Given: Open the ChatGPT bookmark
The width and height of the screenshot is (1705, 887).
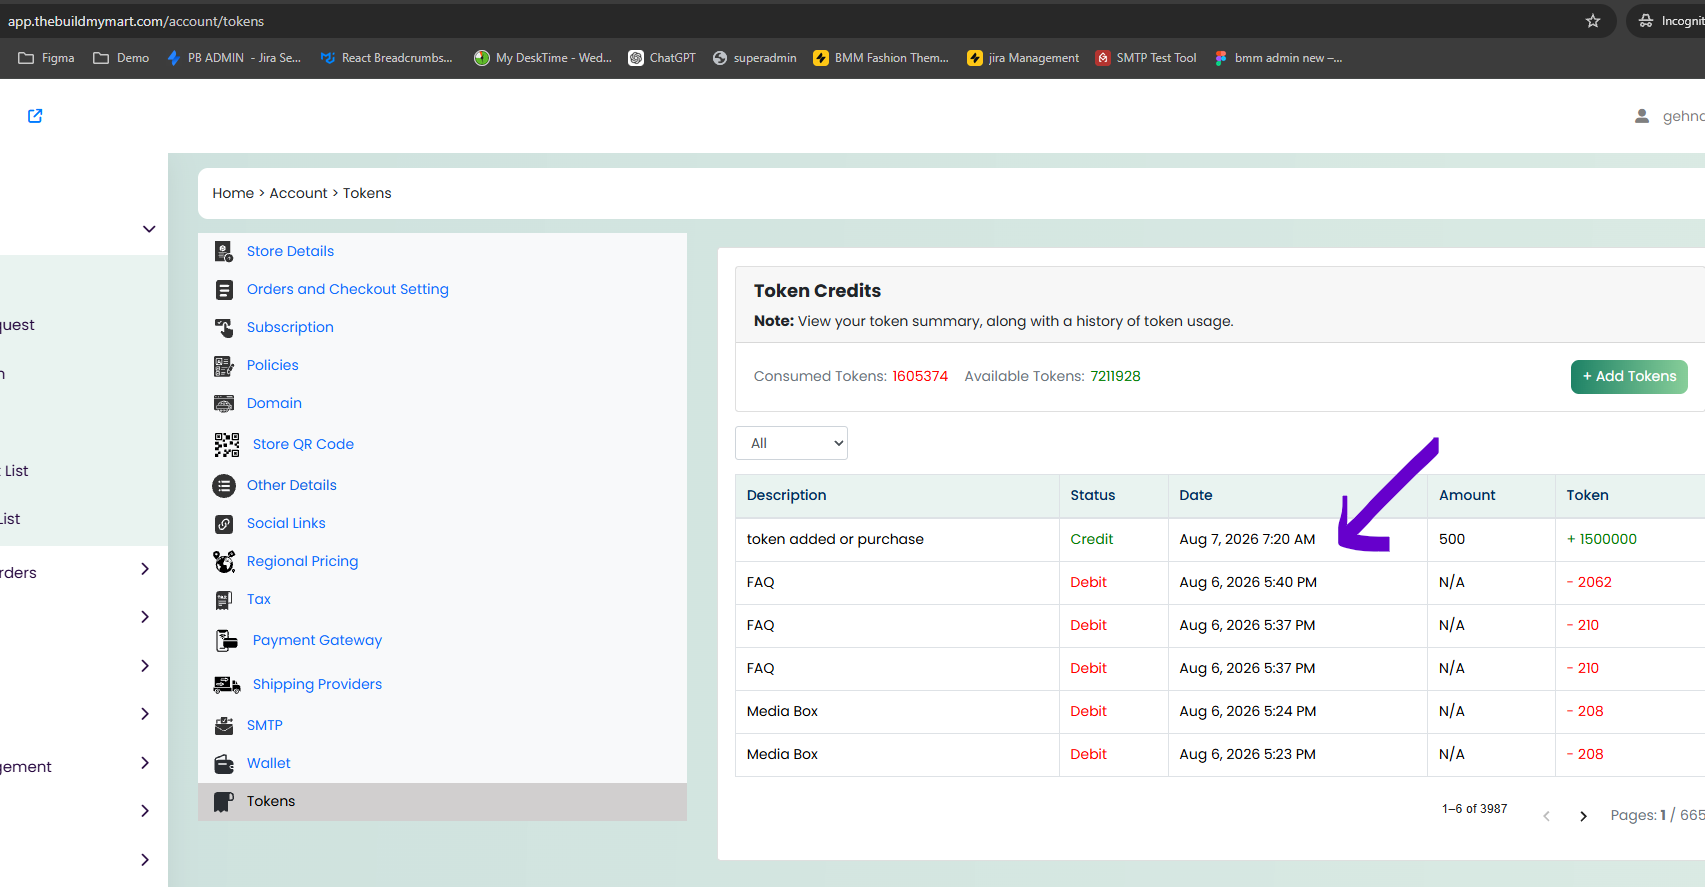Looking at the screenshot, I should point(662,58).
